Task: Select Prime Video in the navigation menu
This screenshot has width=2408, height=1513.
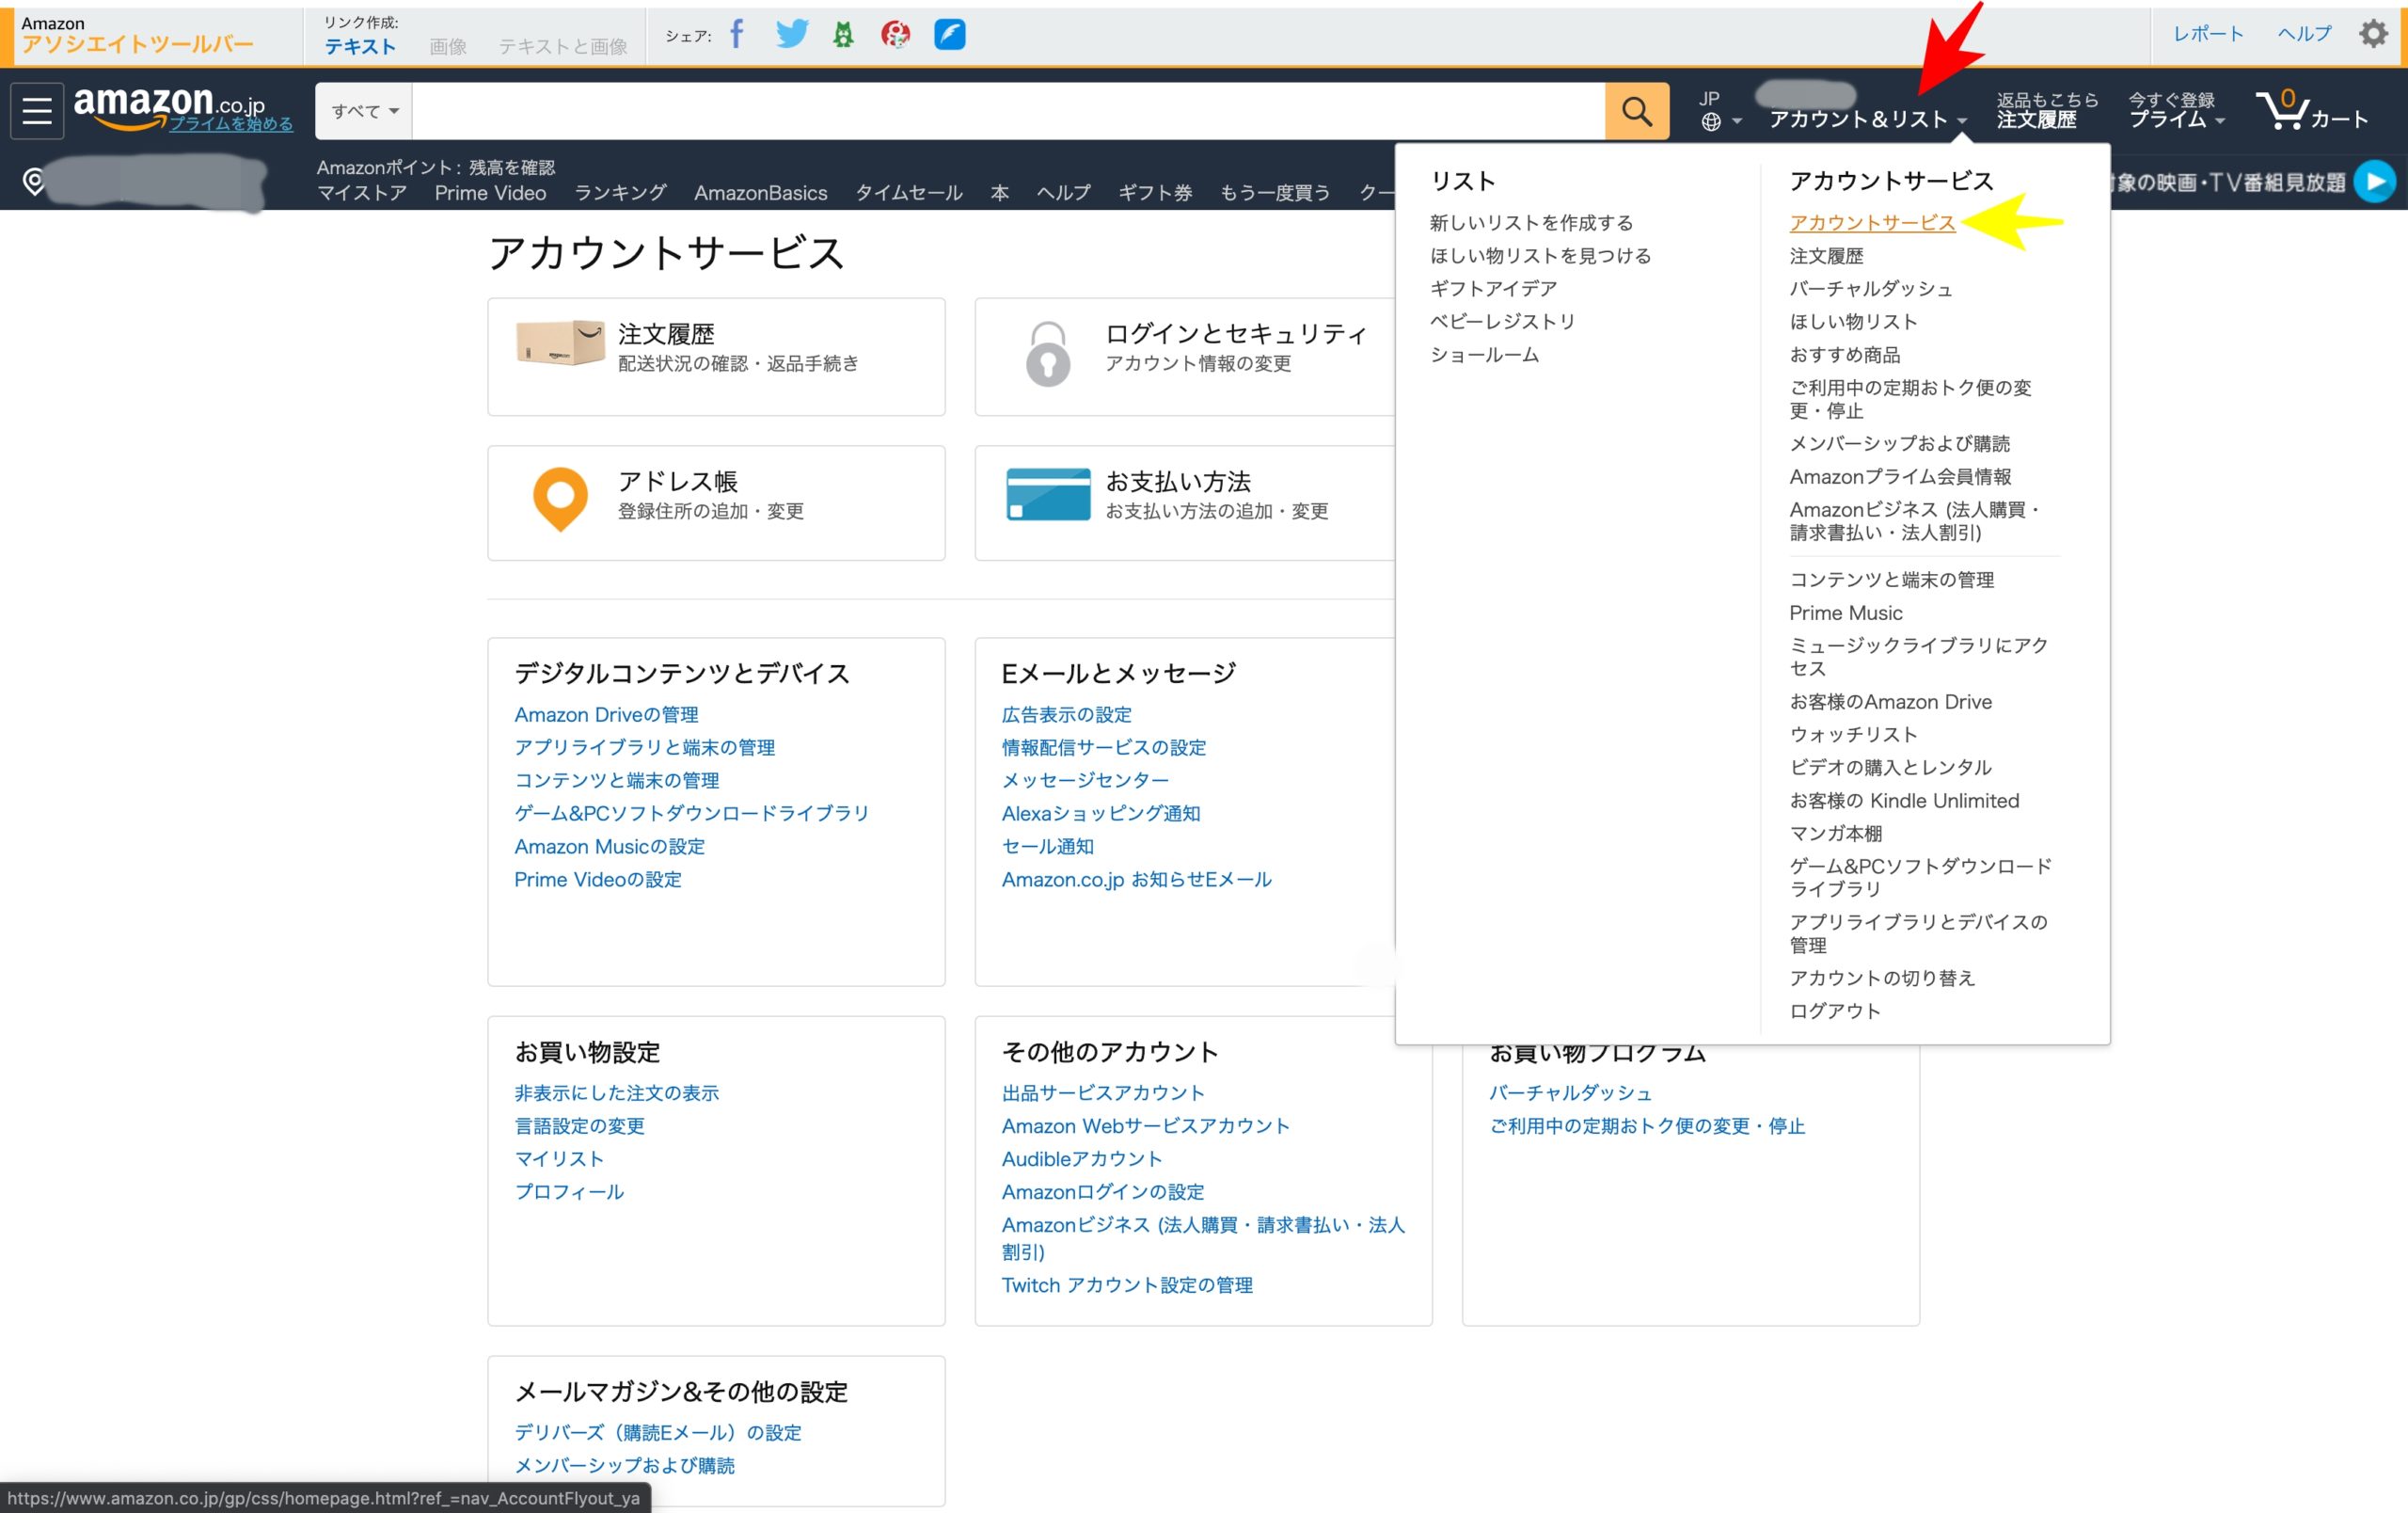Action: tap(490, 192)
